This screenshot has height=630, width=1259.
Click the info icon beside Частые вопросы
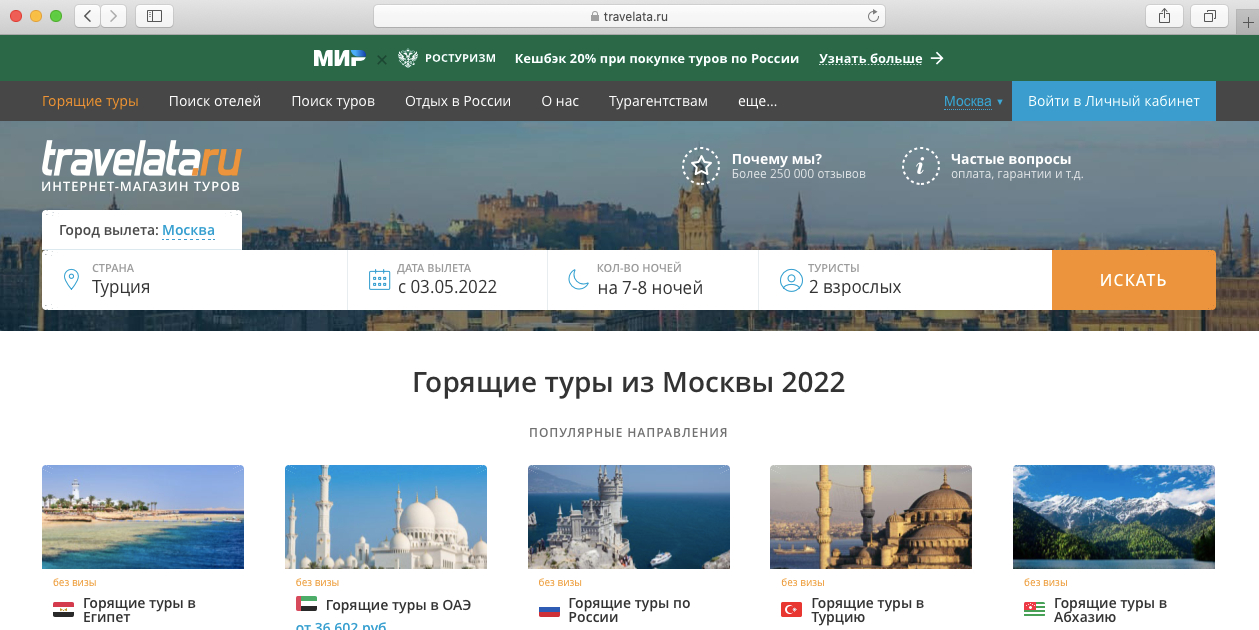920,166
